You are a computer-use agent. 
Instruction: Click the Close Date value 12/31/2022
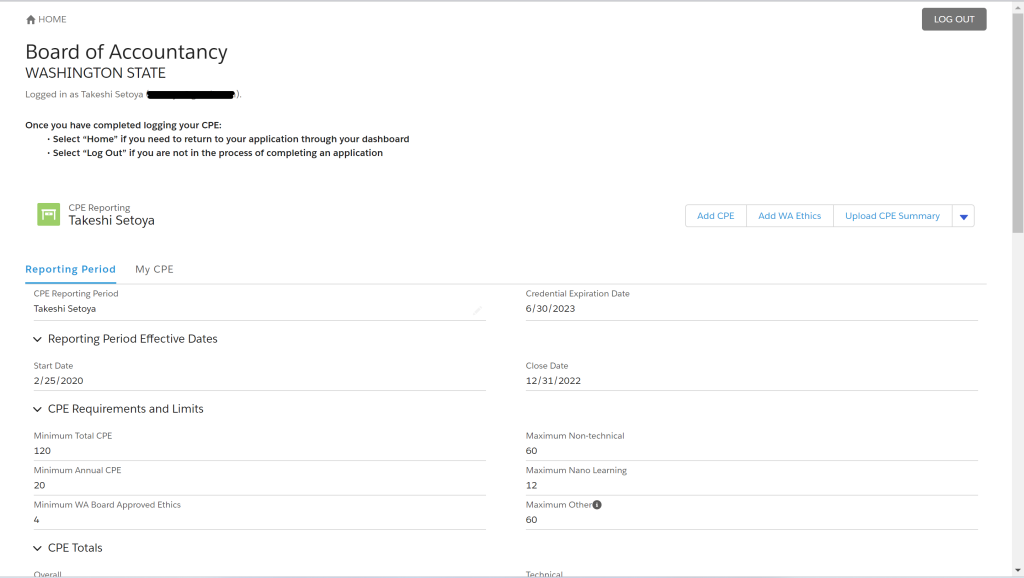553,381
